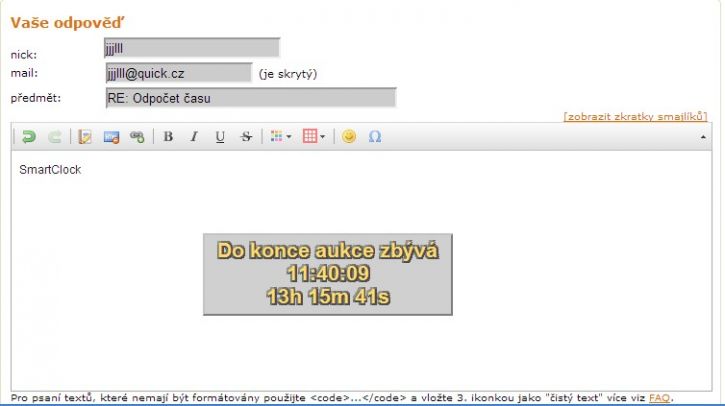725x406 pixels.
Task: Open the special characters Omega dialog
Action: (x=375, y=136)
